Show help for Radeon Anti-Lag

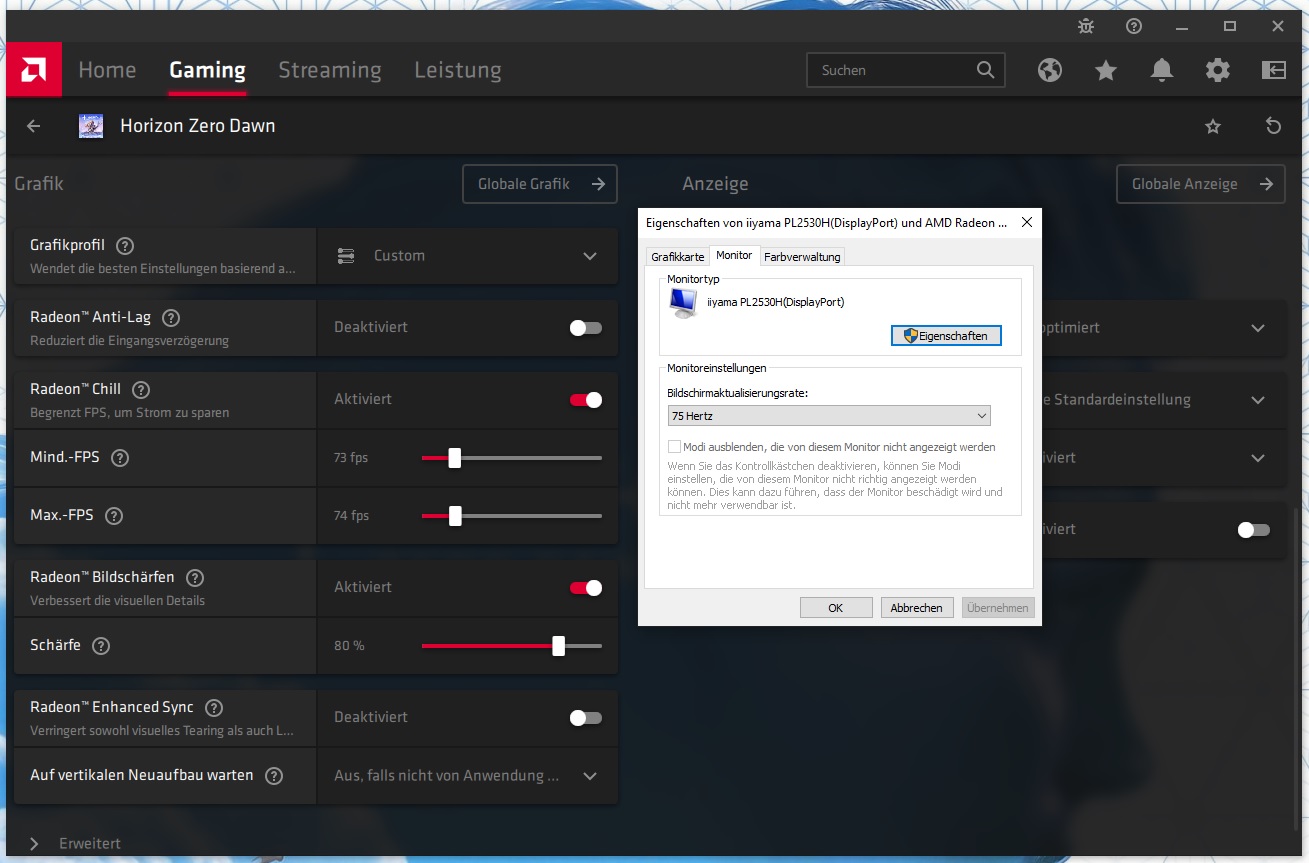tap(171, 317)
